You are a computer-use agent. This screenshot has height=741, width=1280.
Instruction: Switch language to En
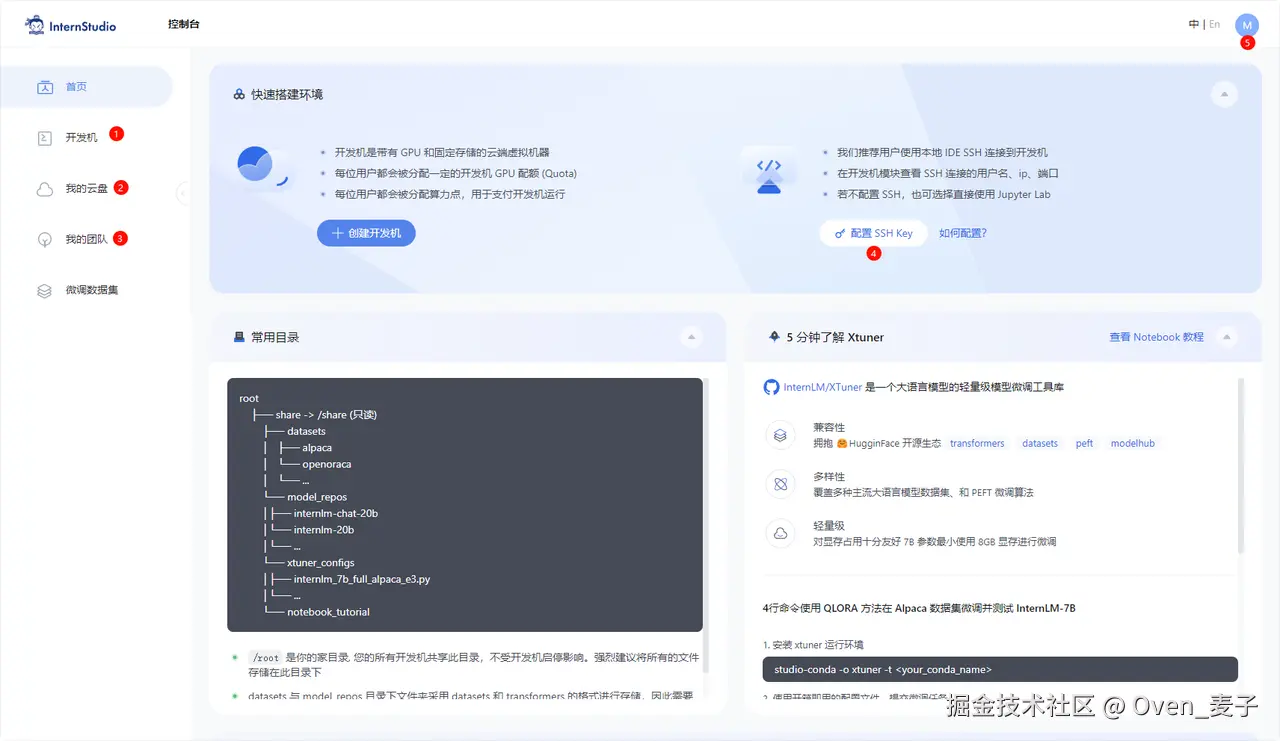coord(1215,24)
